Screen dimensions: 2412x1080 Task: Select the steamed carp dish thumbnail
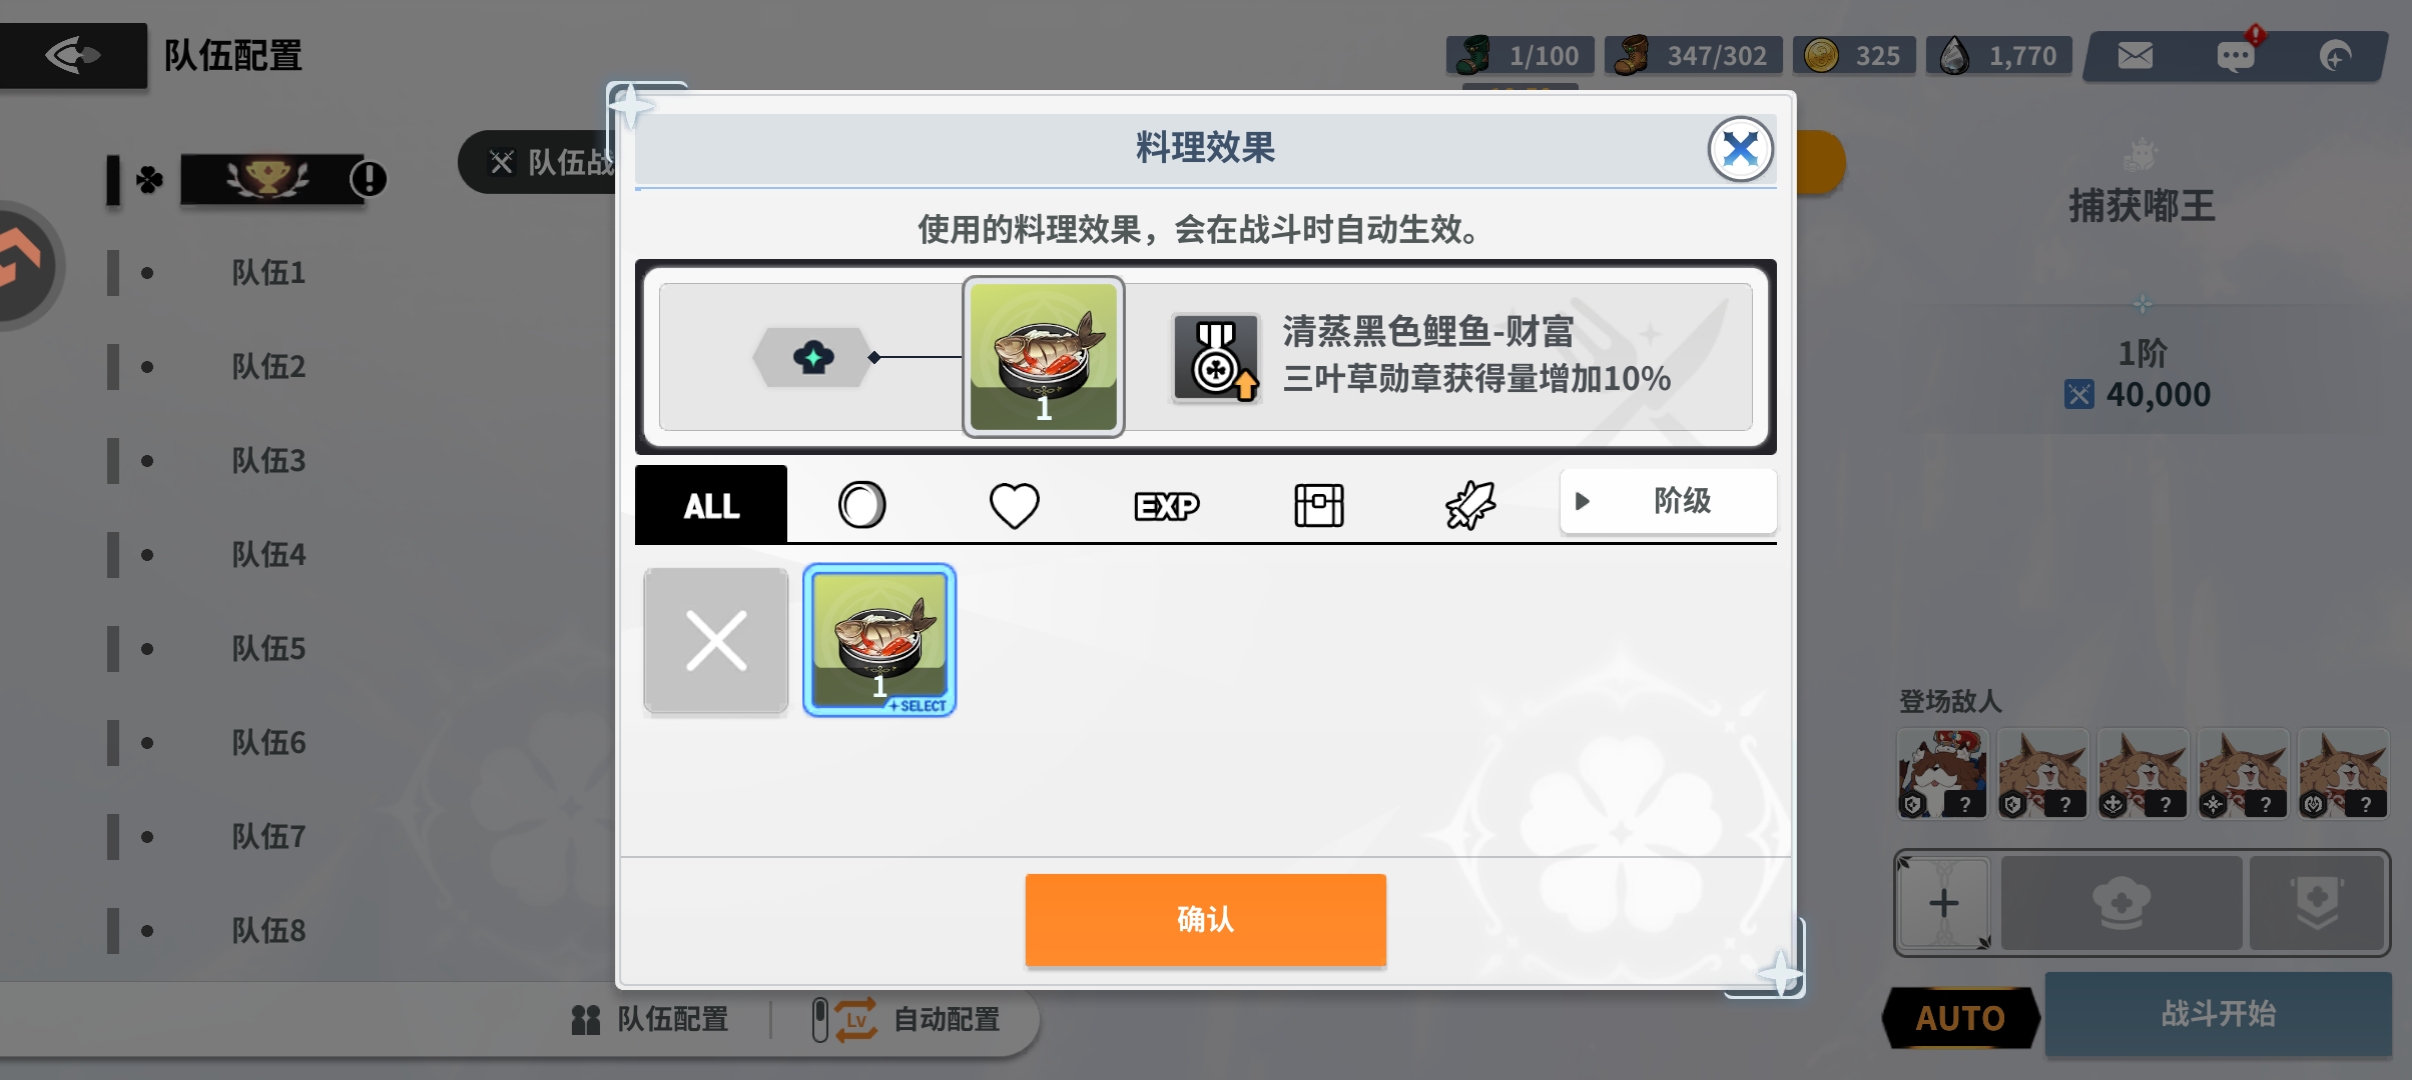[880, 640]
